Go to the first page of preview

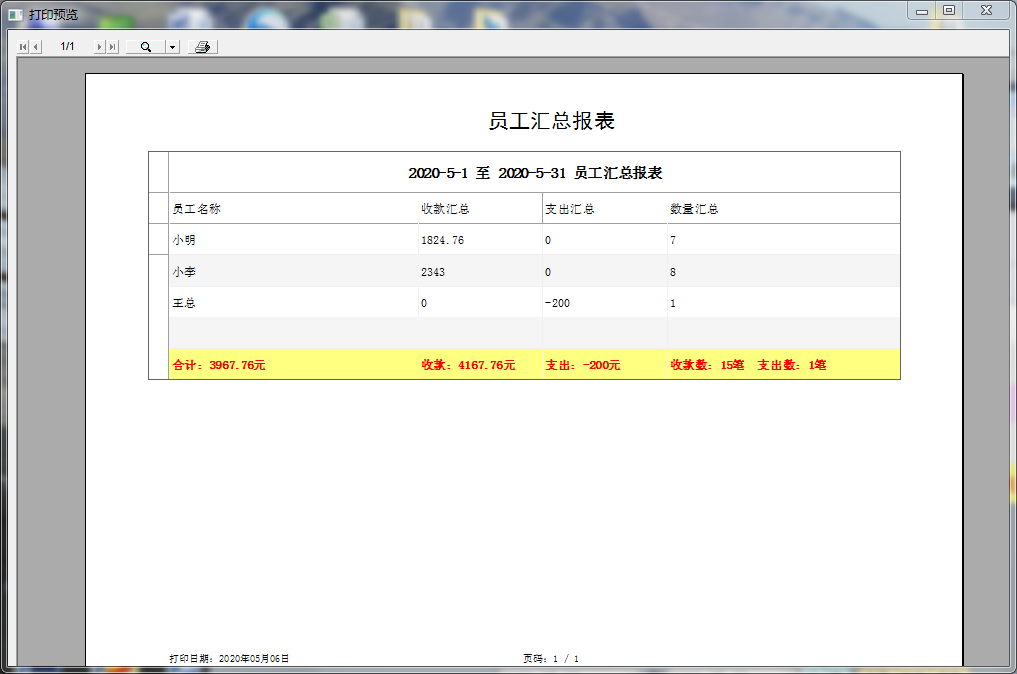(23, 47)
